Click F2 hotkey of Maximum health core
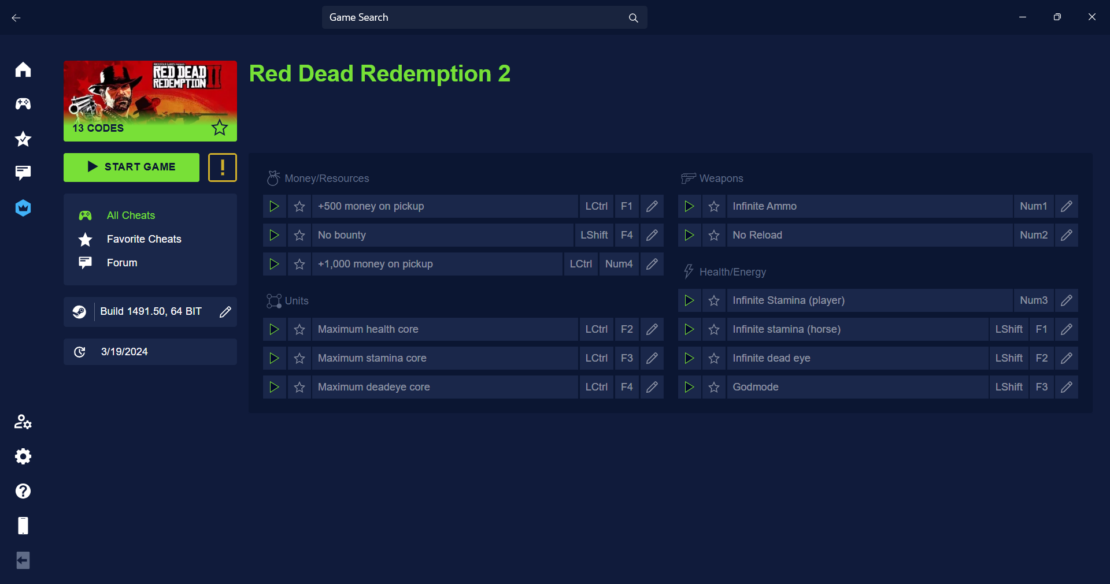 pyautogui.click(x=626, y=329)
